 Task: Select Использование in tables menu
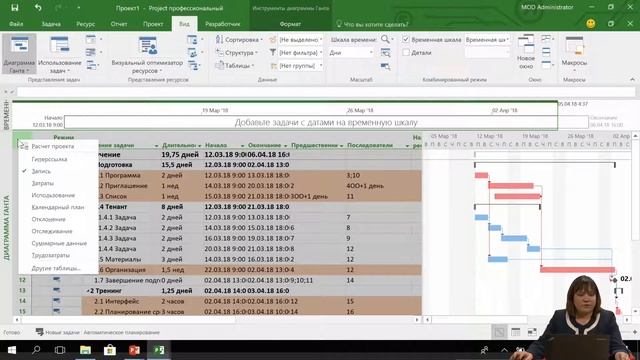point(53,195)
